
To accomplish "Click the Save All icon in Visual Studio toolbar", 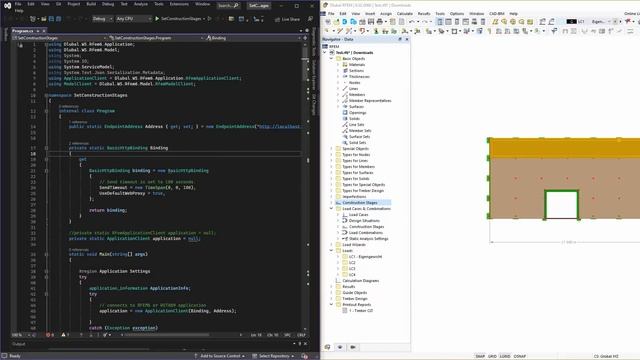I will 58,19.
